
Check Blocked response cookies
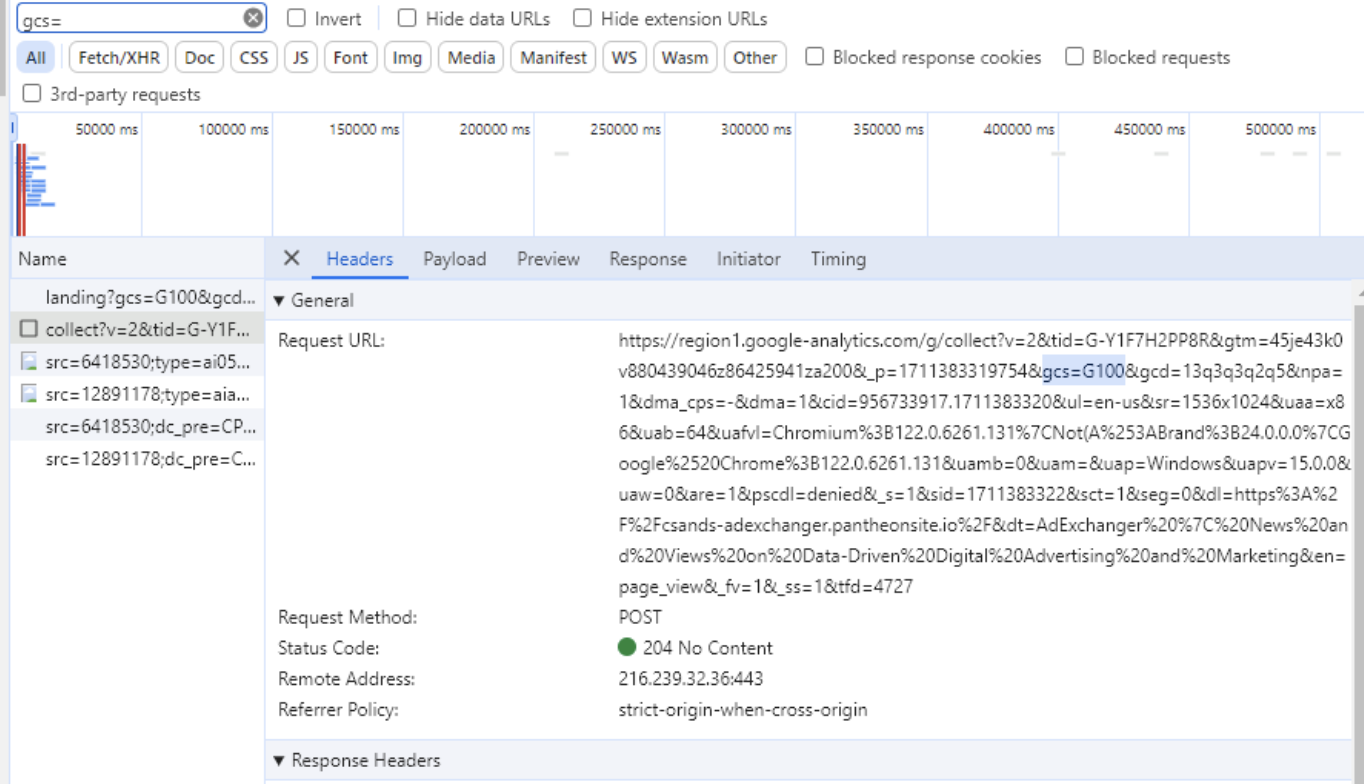coord(815,56)
